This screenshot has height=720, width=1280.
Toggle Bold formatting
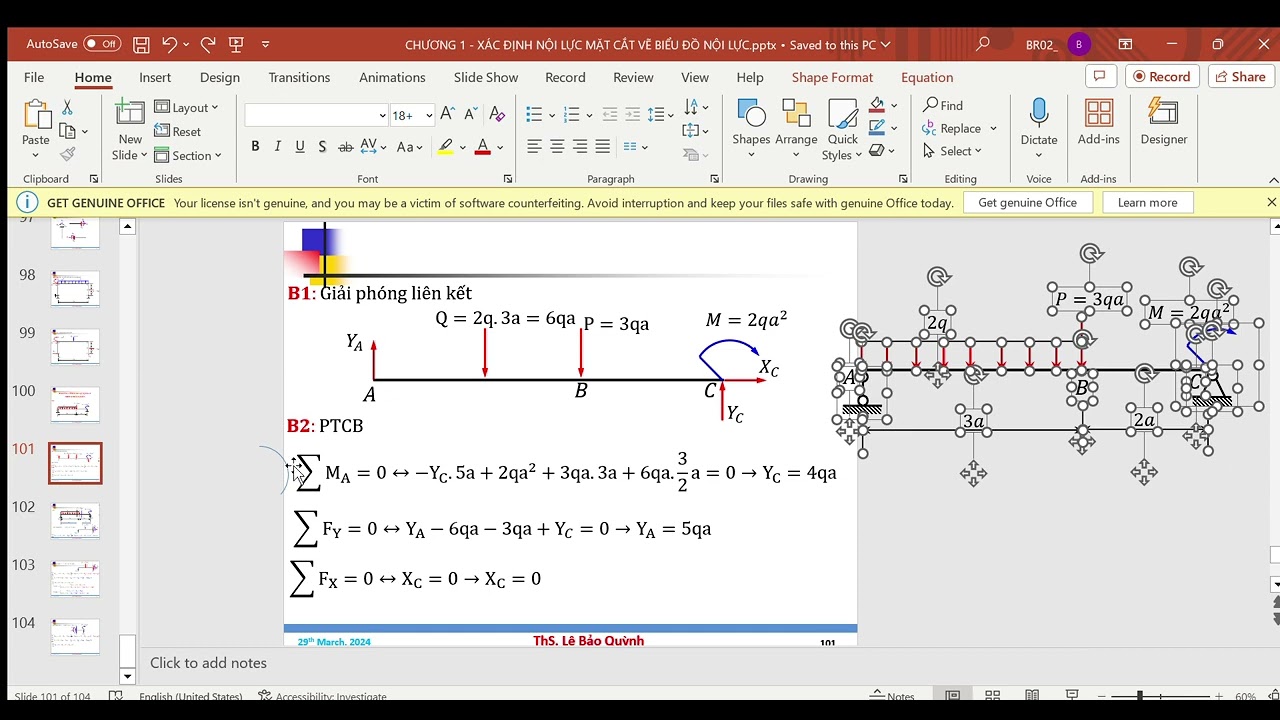point(255,147)
